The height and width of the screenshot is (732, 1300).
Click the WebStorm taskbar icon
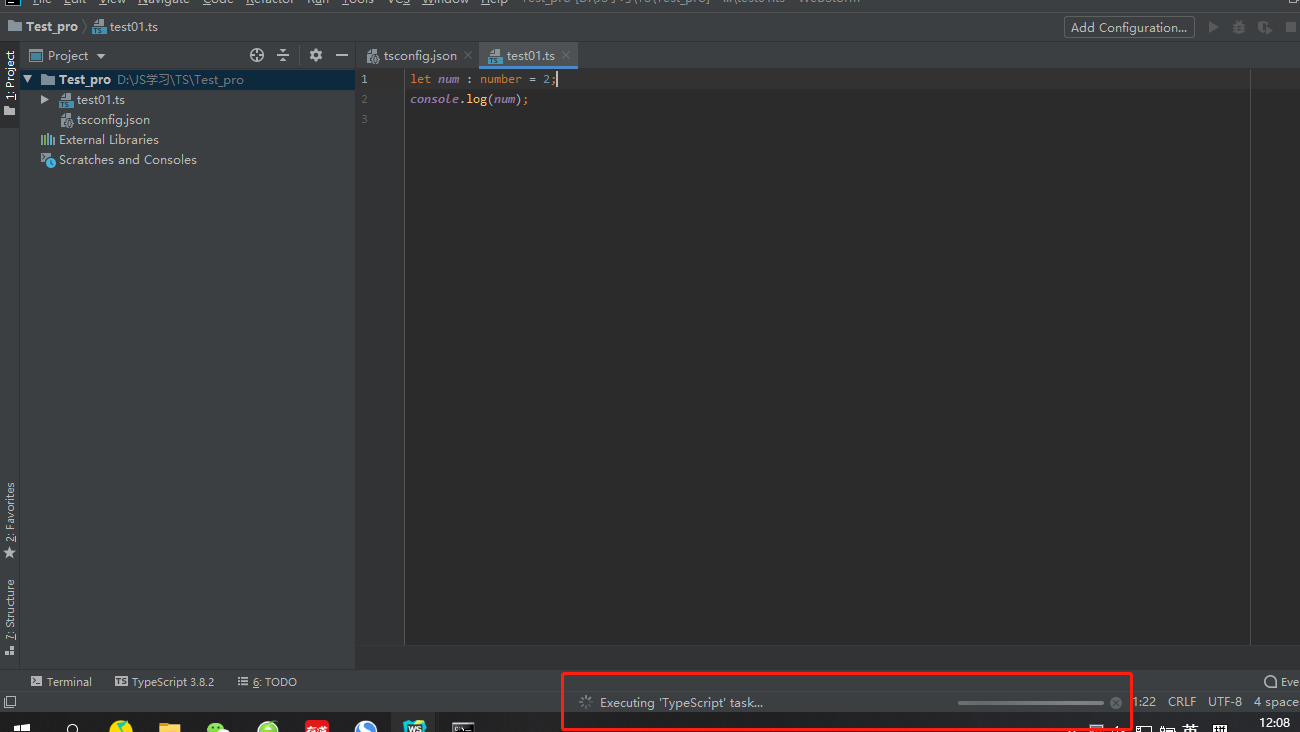click(x=414, y=727)
